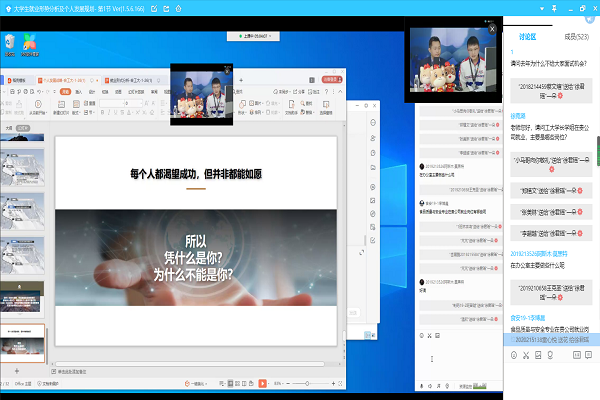This screenshot has height=400, width=600.
Task: Select the last slide thumbnail in panel
Action: pos(23,340)
